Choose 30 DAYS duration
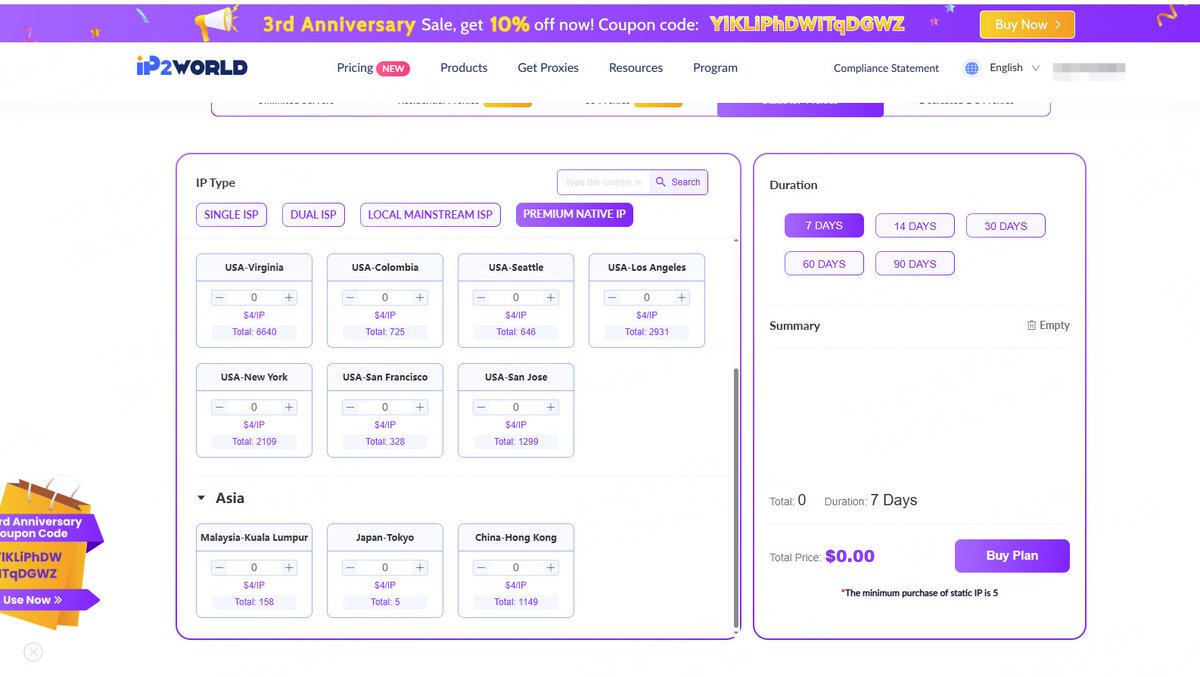Screen dimensions: 1200x677 pos(1006,226)
